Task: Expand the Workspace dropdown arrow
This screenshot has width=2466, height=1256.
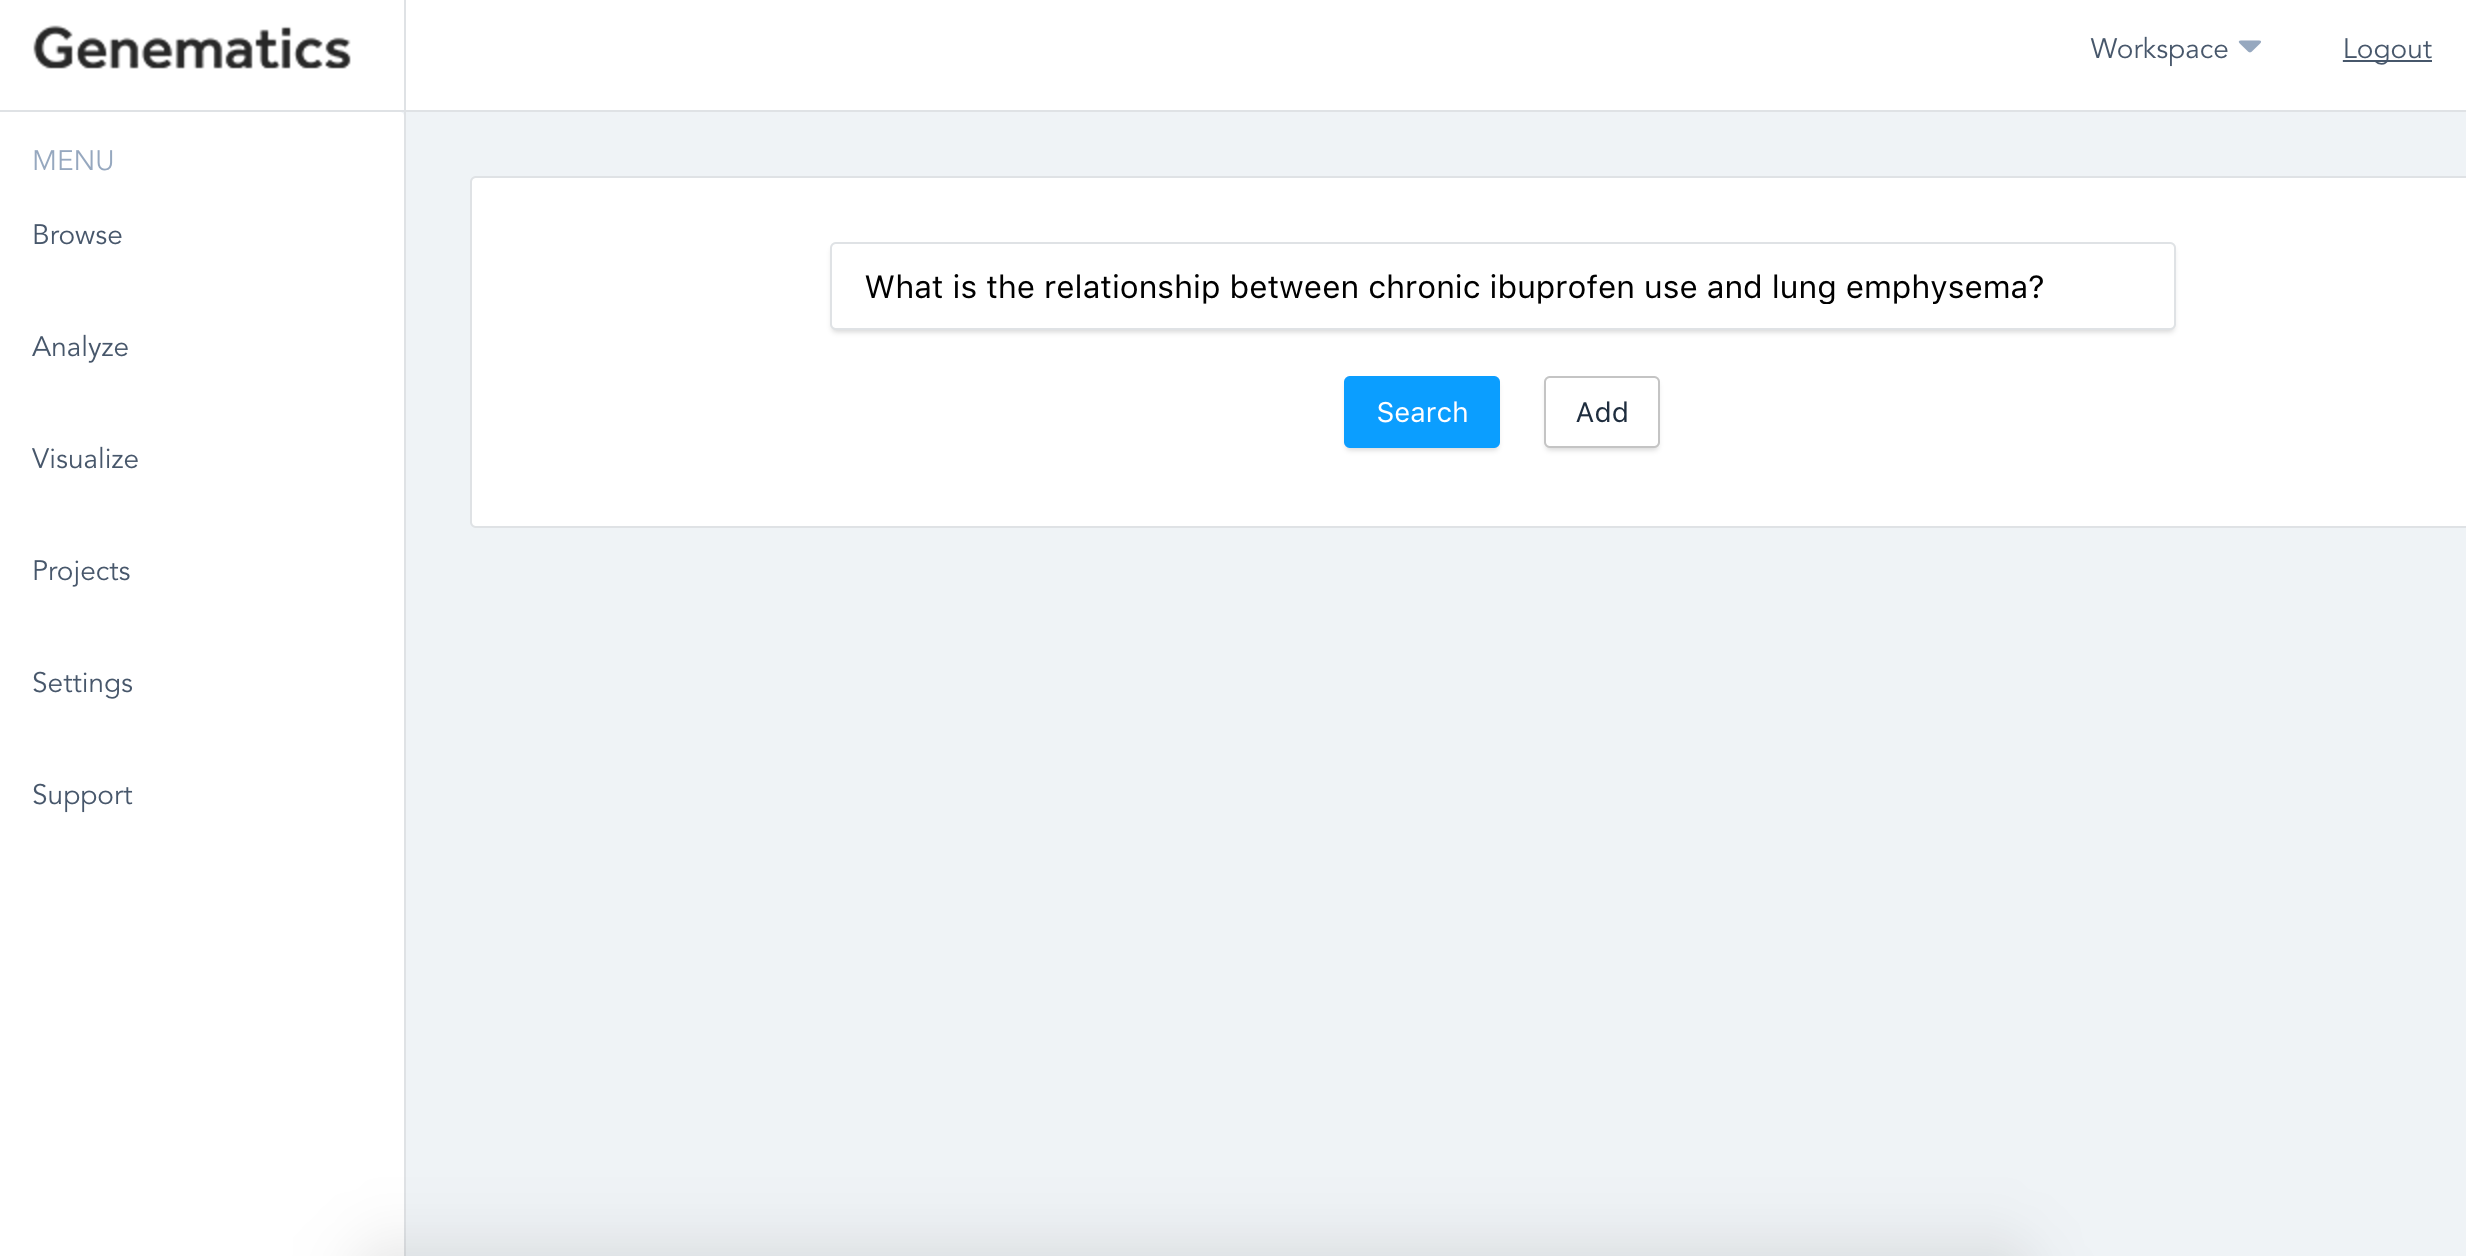Action: 2250,47
